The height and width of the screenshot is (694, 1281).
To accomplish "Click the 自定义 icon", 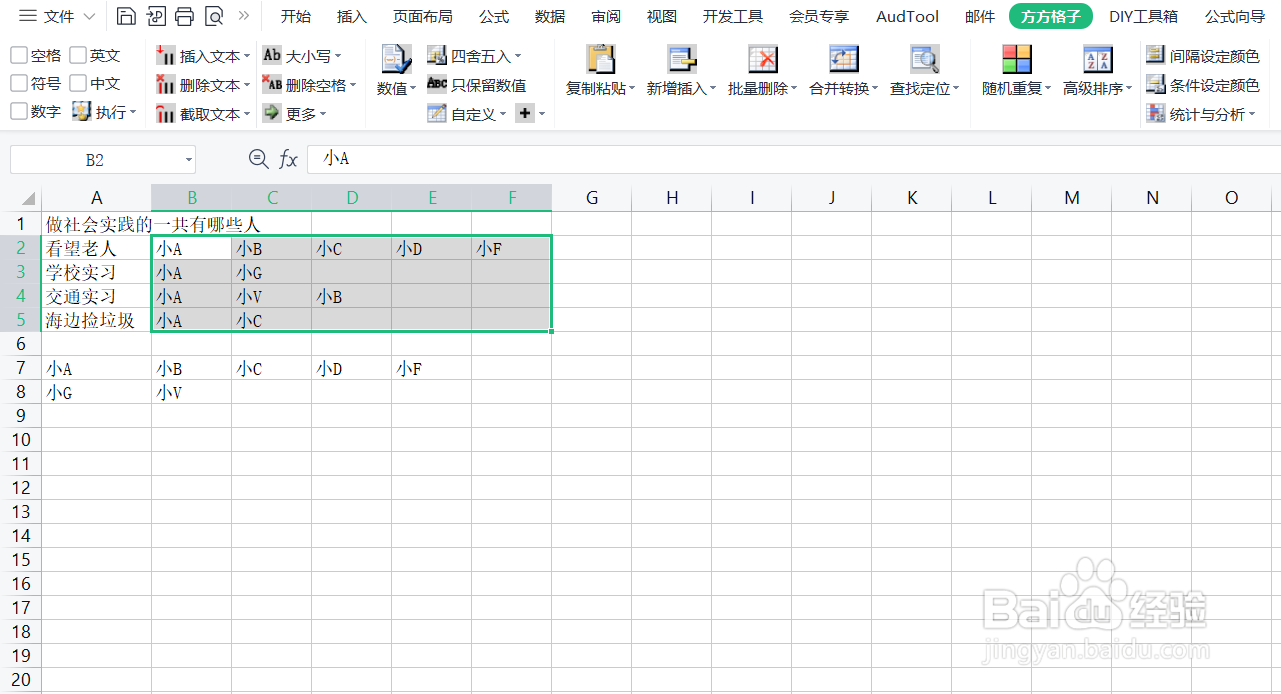I will [436, 113].
